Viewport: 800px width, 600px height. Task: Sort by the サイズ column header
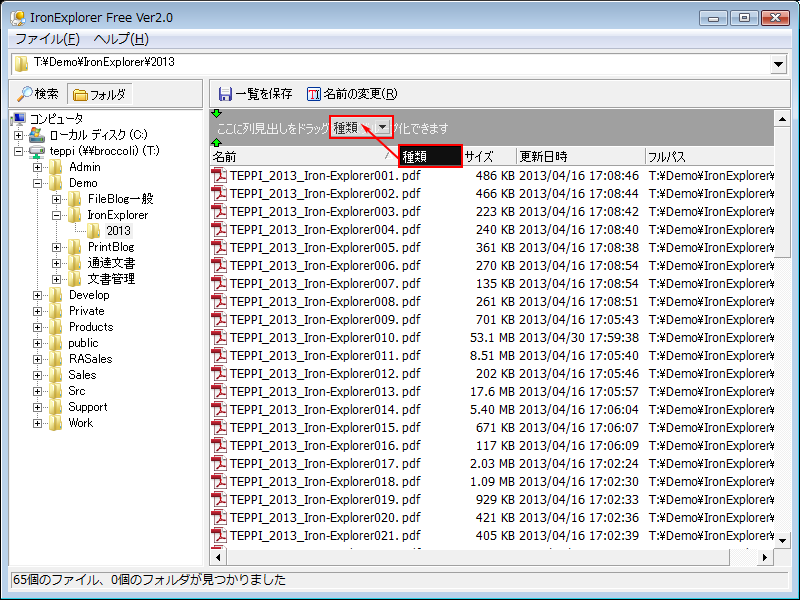[489, 157]
